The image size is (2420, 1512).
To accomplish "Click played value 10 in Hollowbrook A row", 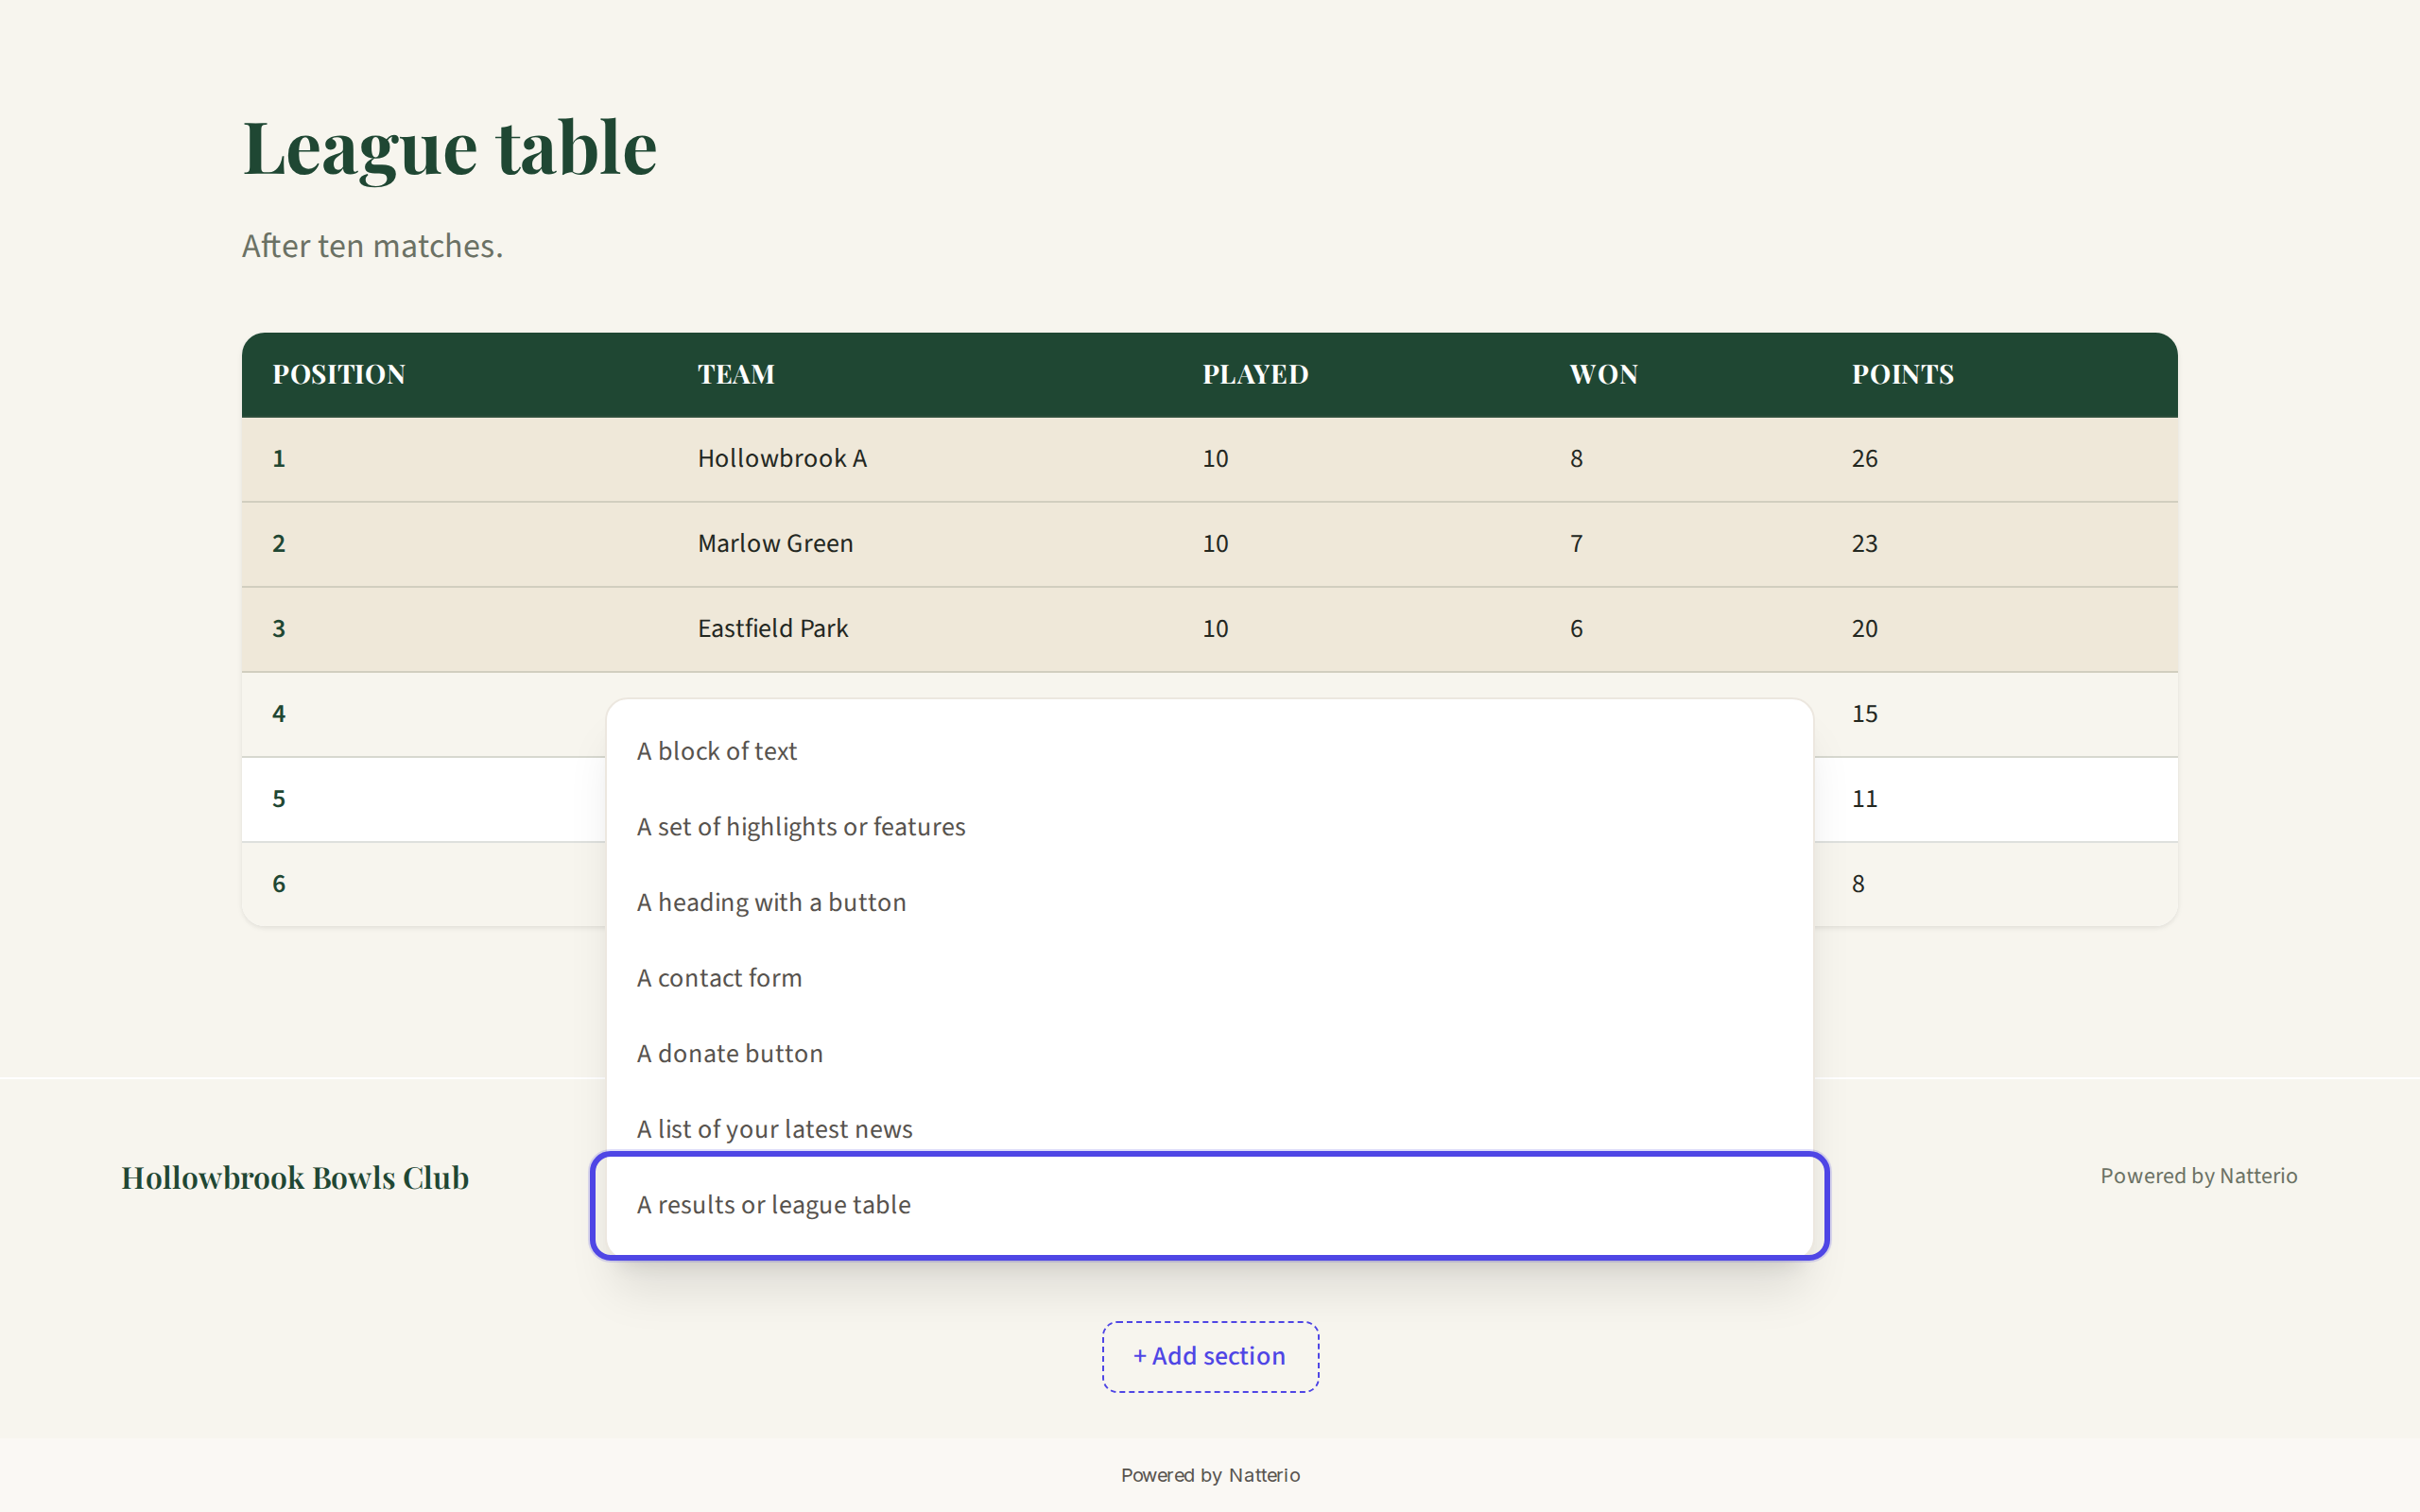I will [1215, 459].
